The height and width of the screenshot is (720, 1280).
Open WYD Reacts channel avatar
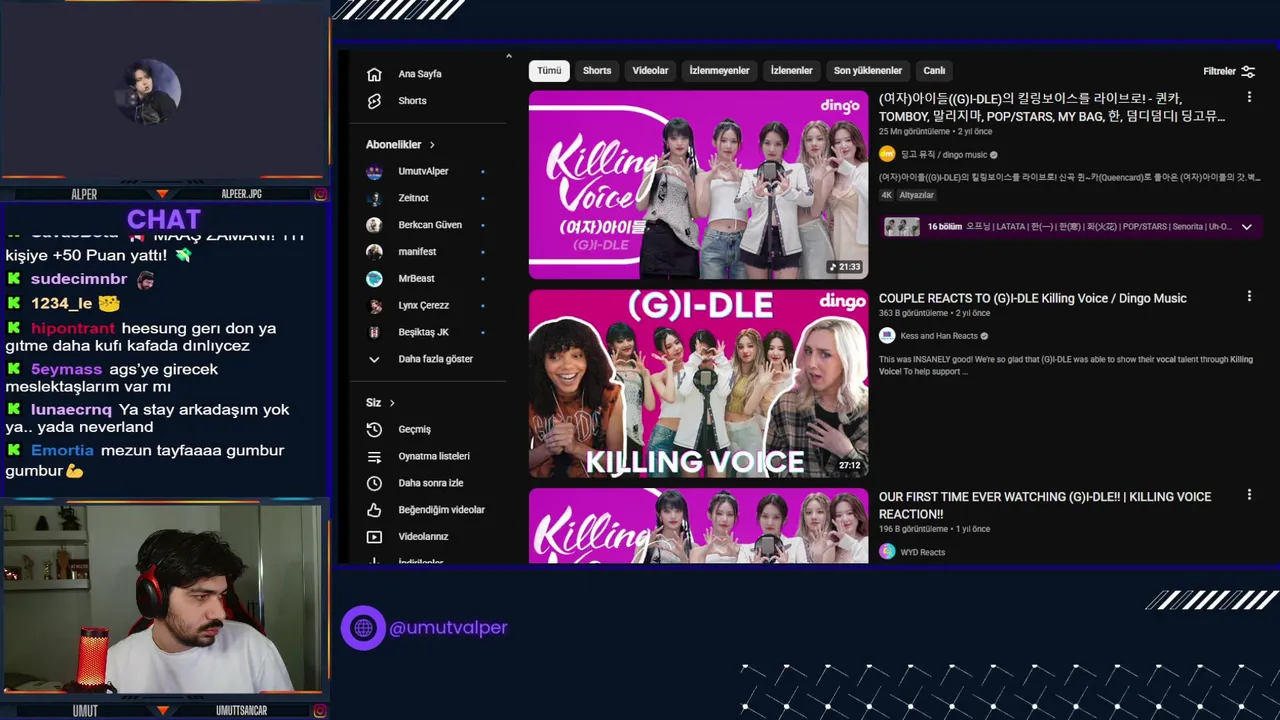(887, 551)
